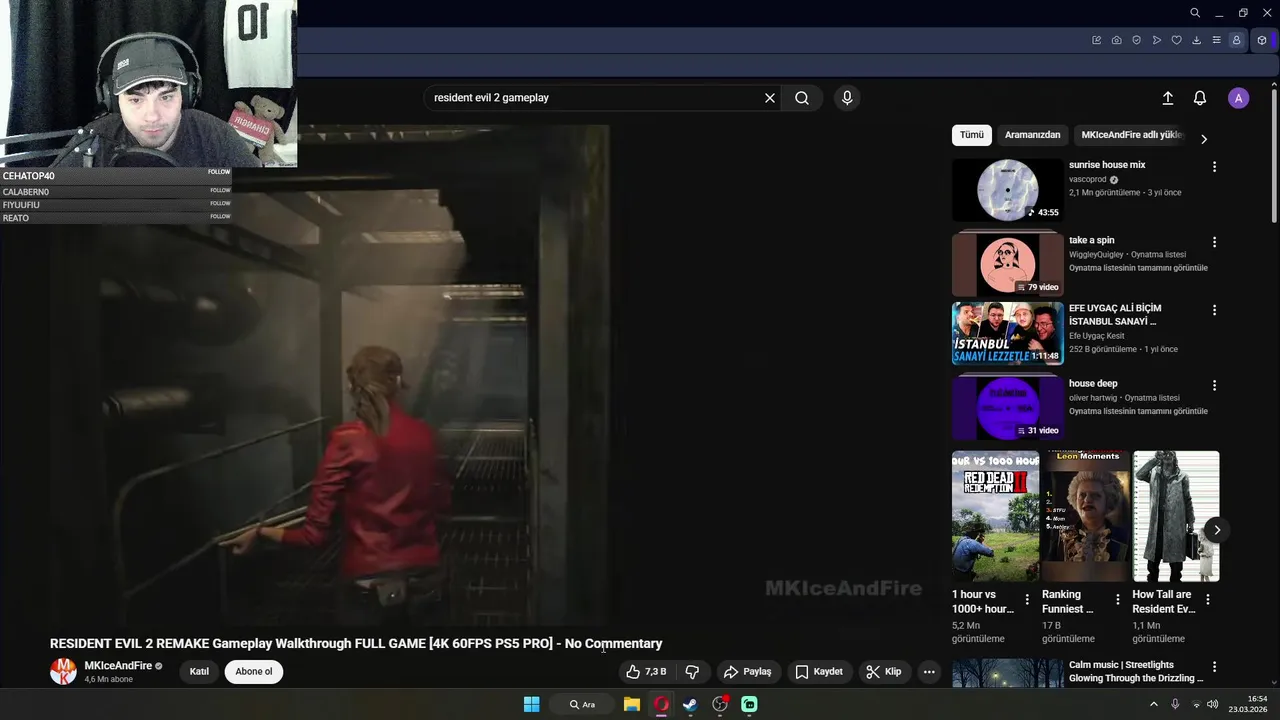1280x720 pixels.
Task: Open Opera easy setup sliders icon
Action: (1216, 40)
